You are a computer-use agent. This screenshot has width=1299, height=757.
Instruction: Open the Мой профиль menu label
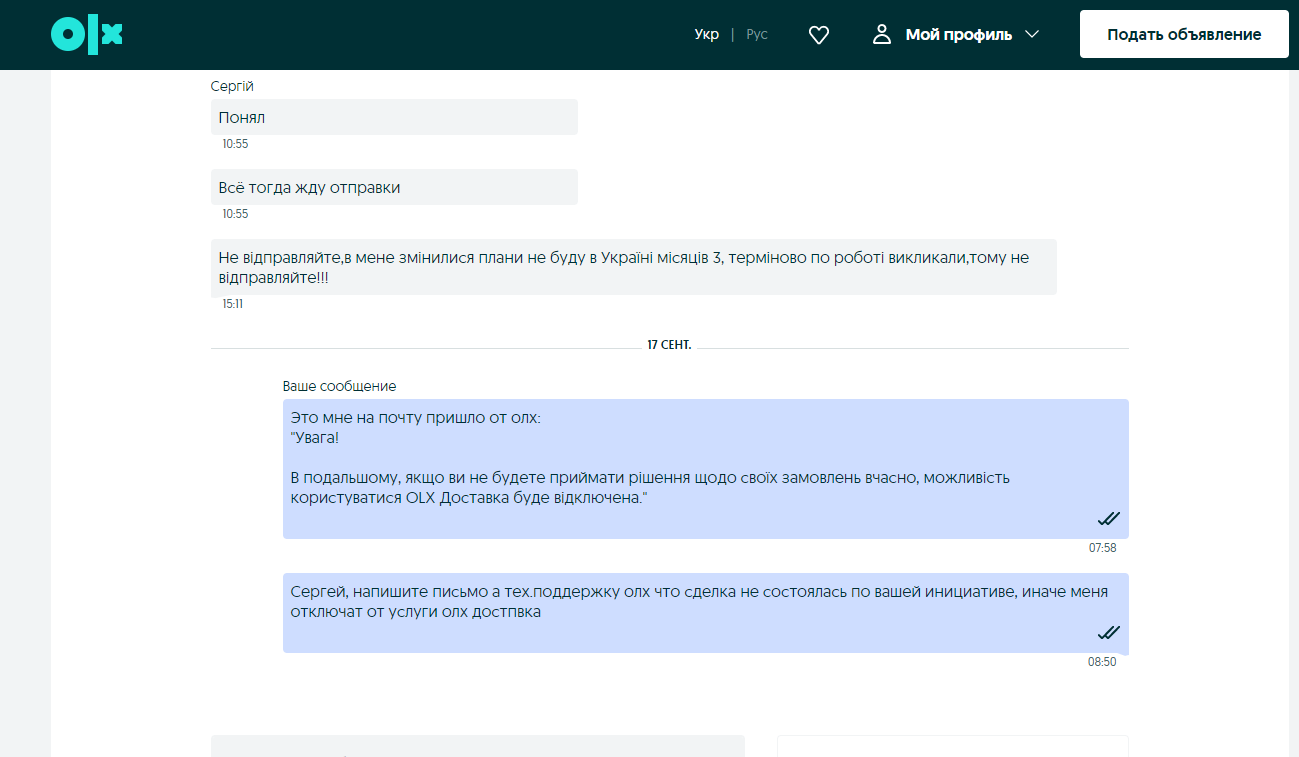click(x=958, y=35)
